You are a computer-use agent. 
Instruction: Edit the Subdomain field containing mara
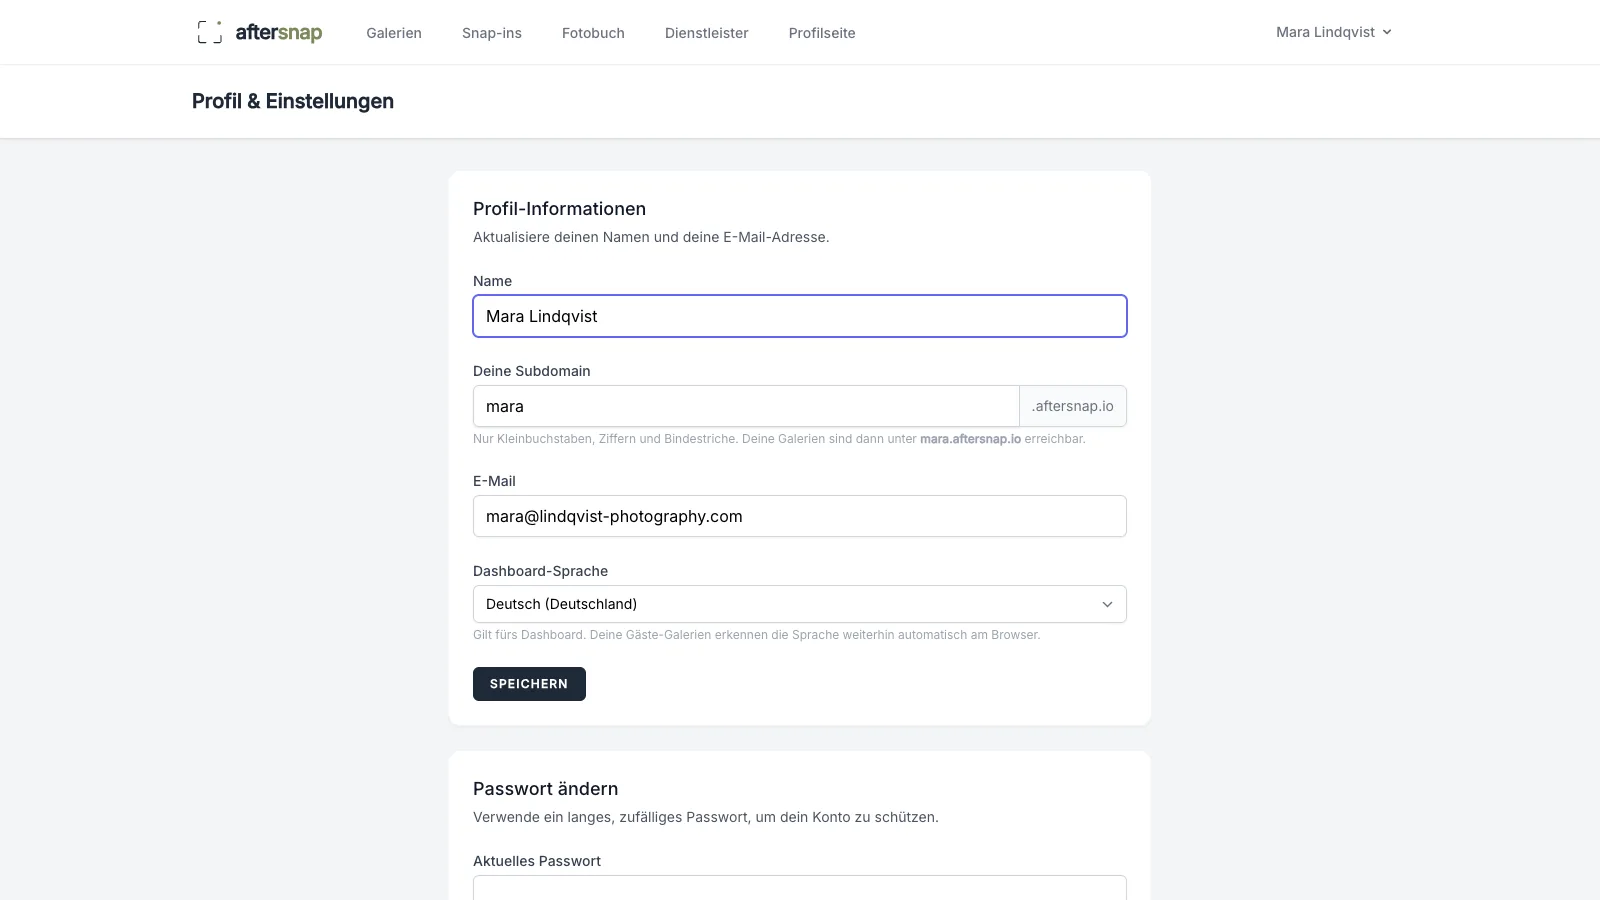tap(746, 406)
